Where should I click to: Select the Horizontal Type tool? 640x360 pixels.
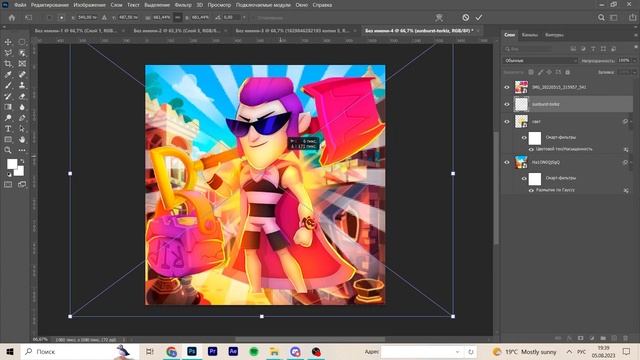point(8,129)
